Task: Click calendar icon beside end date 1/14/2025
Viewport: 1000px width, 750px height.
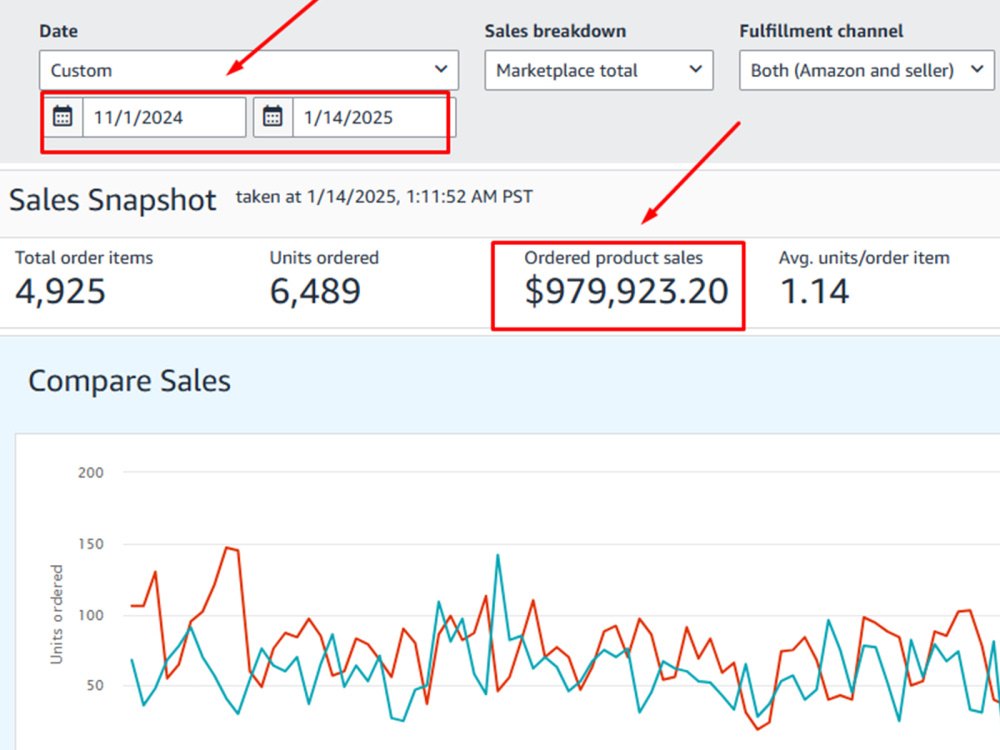Action: click(x=272, y=117)
